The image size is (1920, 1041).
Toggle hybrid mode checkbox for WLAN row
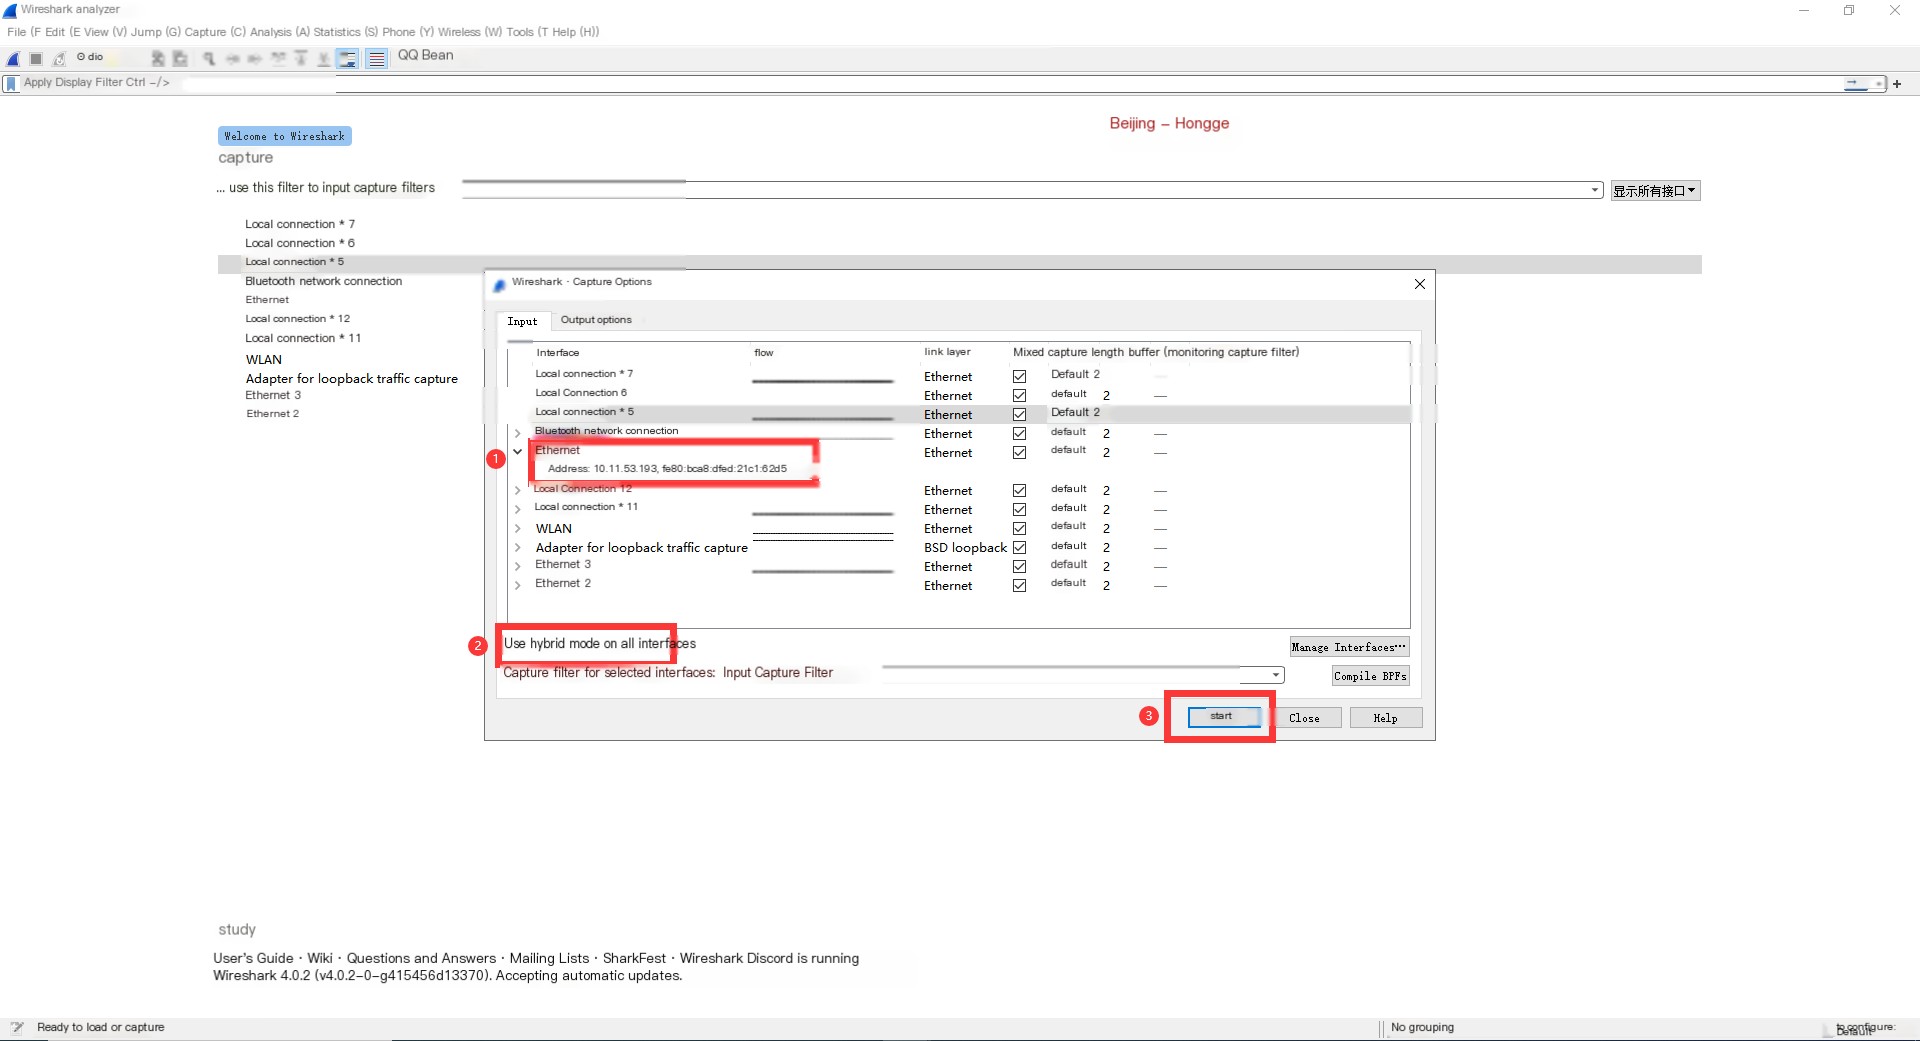1019,528
